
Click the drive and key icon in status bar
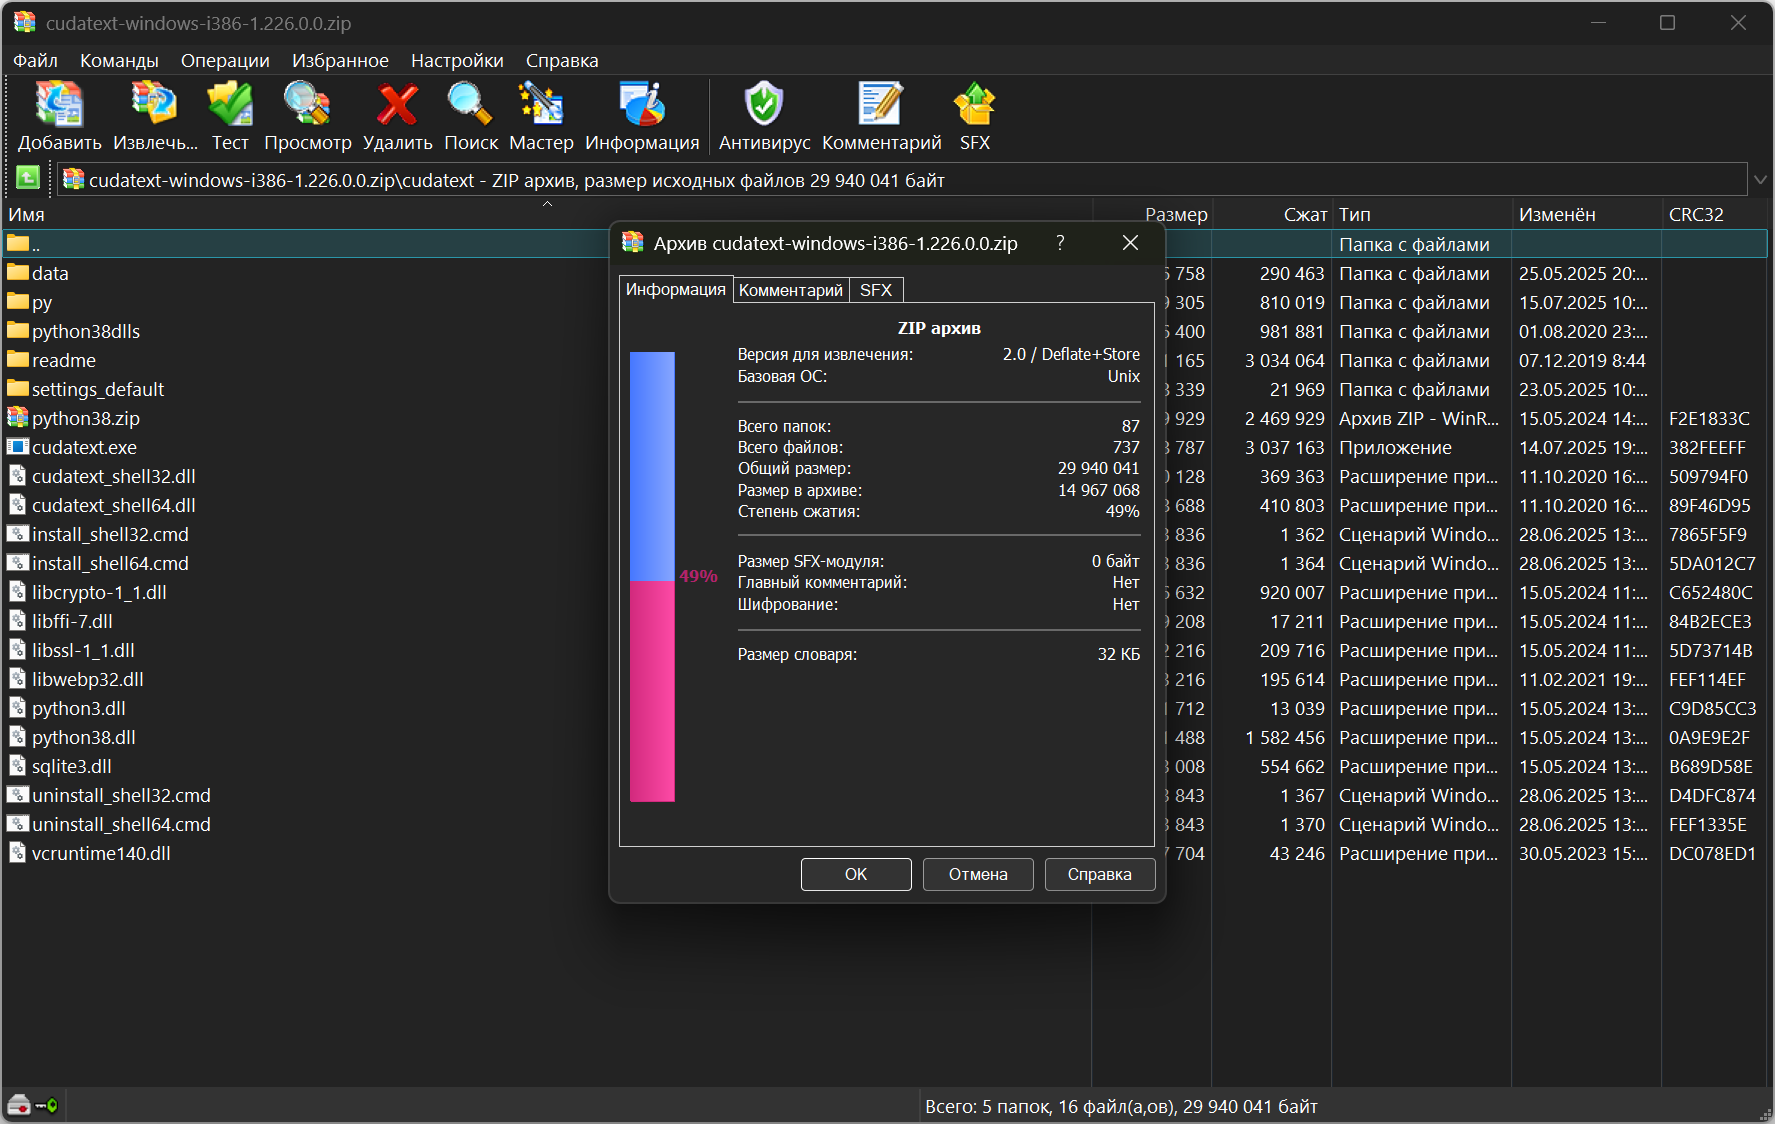point(32,1105)
